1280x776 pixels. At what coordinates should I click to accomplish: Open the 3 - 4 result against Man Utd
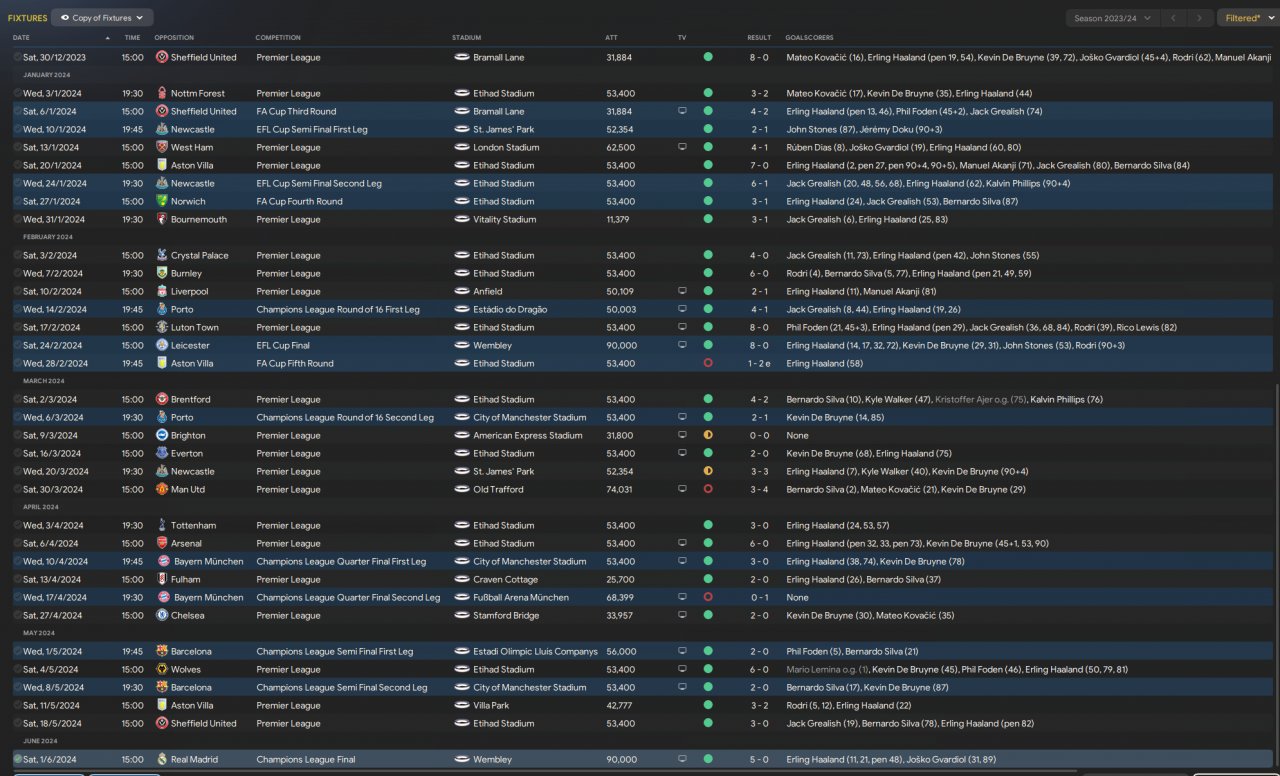click(x=759, y=489)
